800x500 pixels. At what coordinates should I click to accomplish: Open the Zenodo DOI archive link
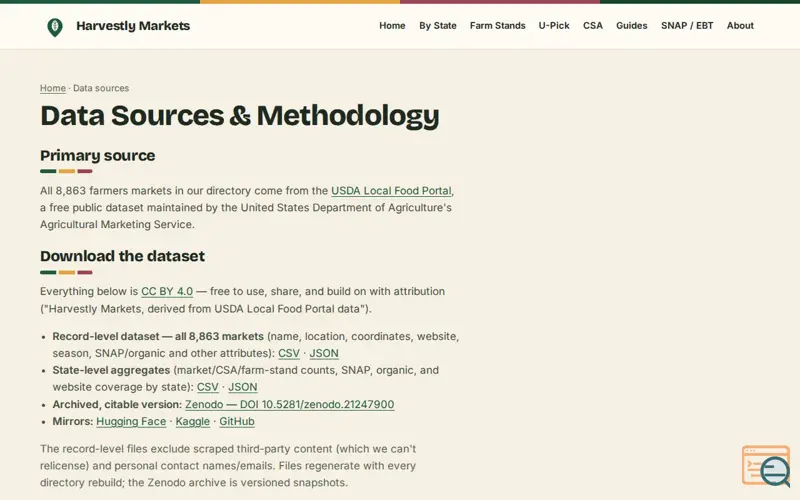pos(289,405)
